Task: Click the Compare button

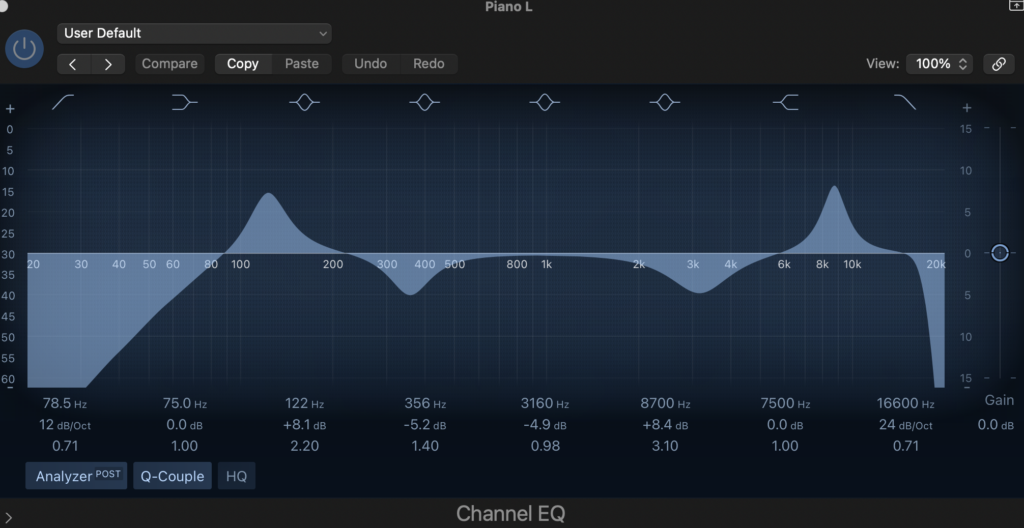Action: tap(169, 63)
